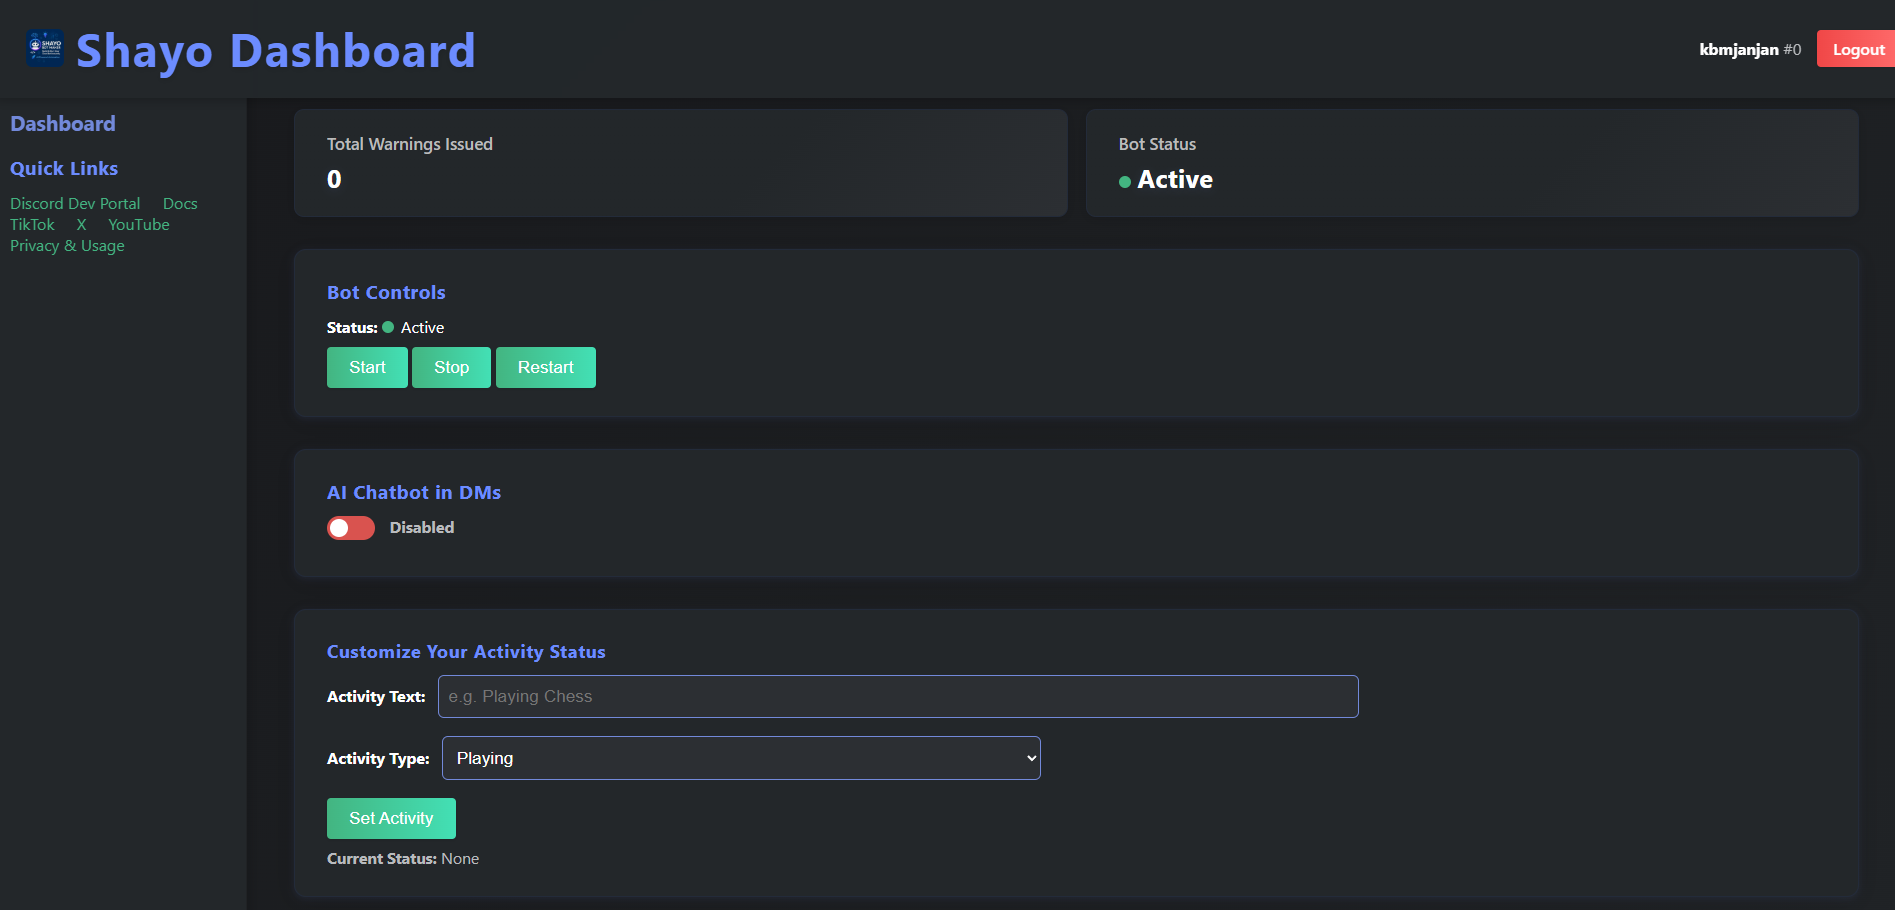
Task: Start the bot with Start button
Action: click(x=367, y=367)
